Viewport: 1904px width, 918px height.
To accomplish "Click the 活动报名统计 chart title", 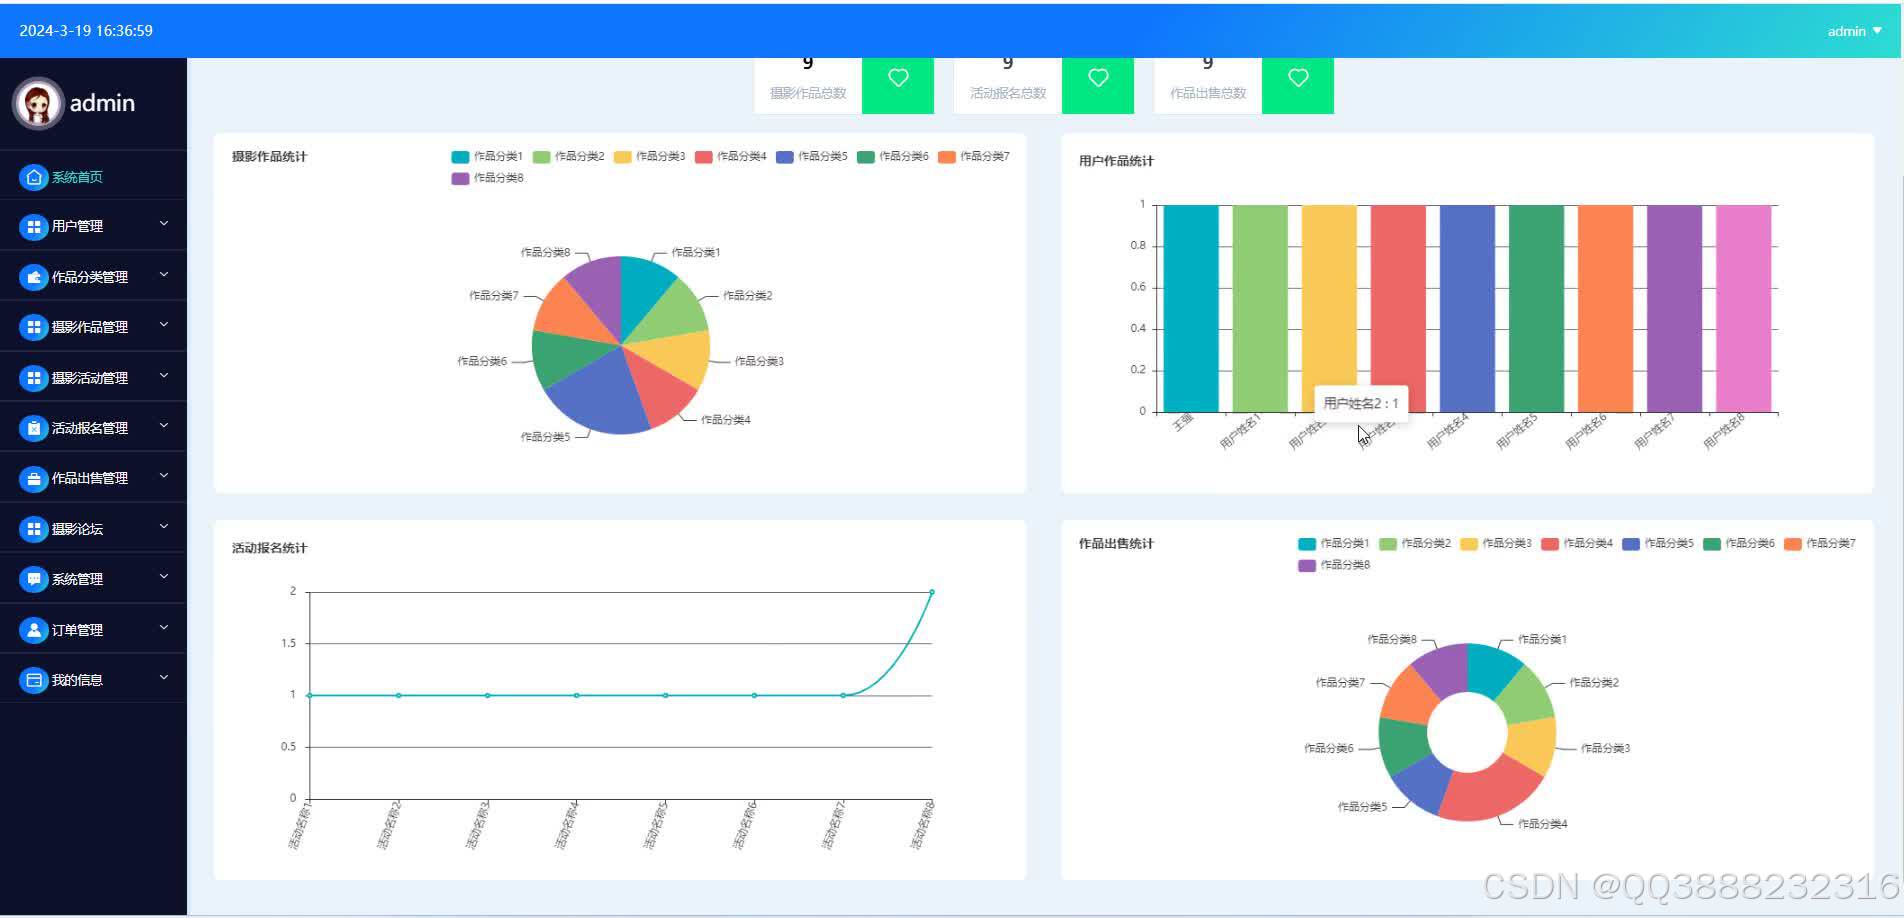I will pos(269,548).
